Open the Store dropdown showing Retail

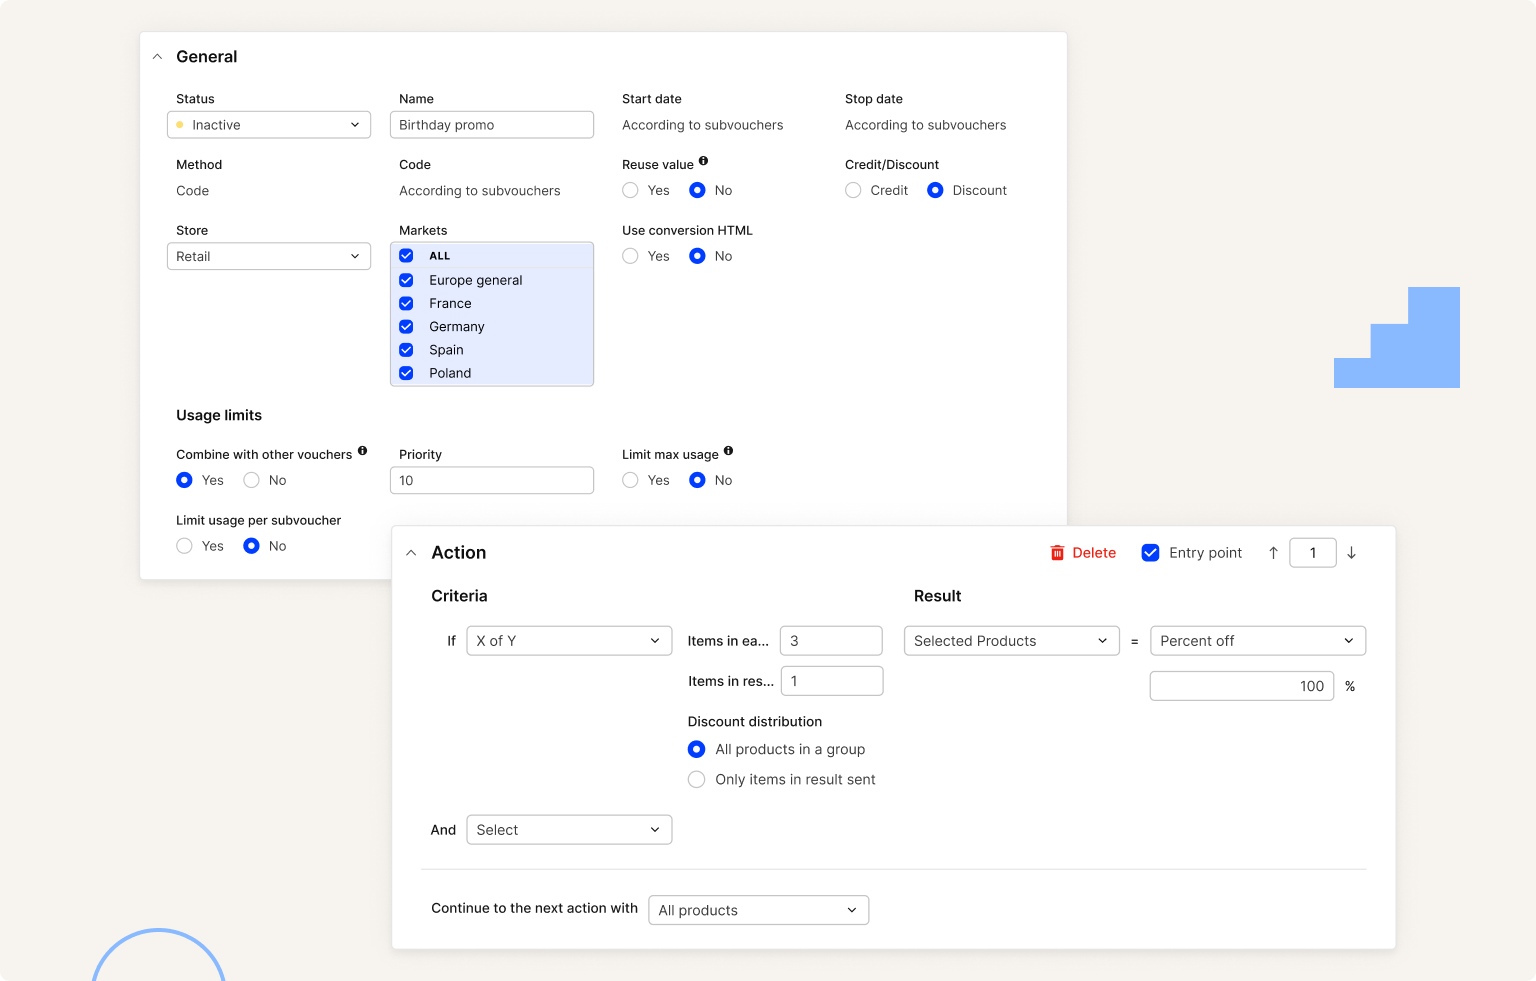tap(268, 257)
